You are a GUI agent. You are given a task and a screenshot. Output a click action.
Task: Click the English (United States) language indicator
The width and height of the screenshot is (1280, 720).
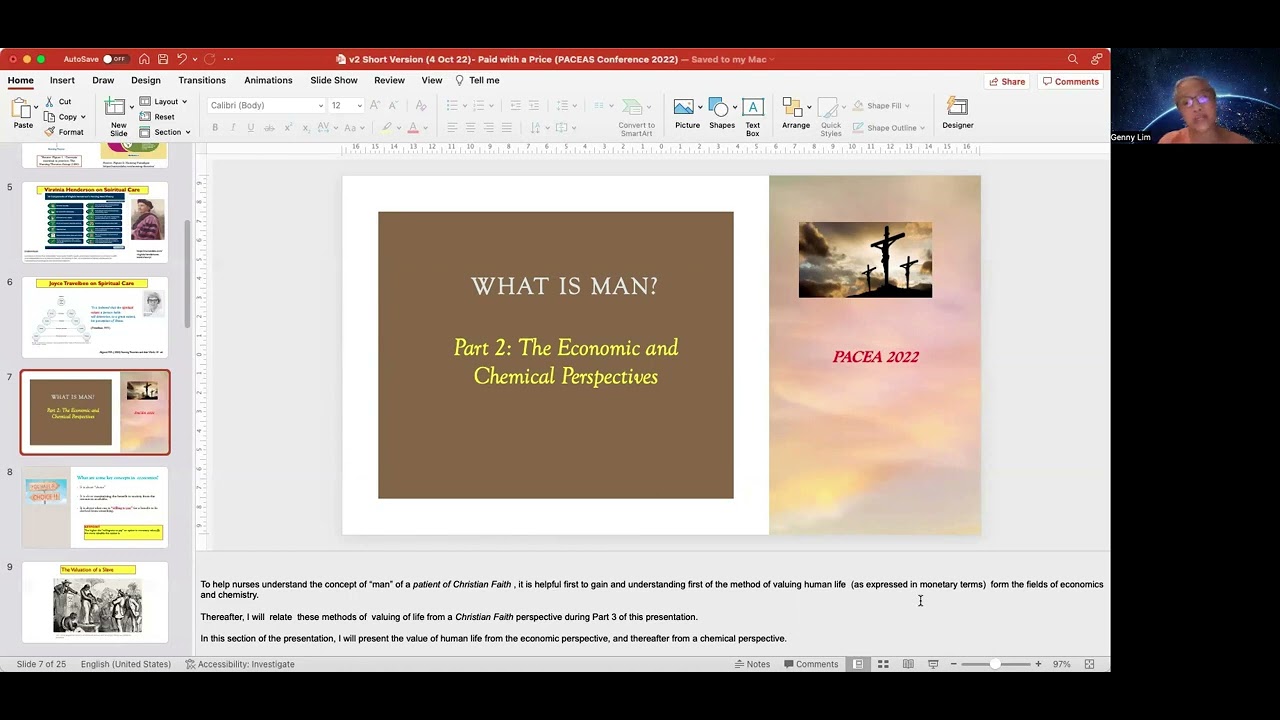126,664
